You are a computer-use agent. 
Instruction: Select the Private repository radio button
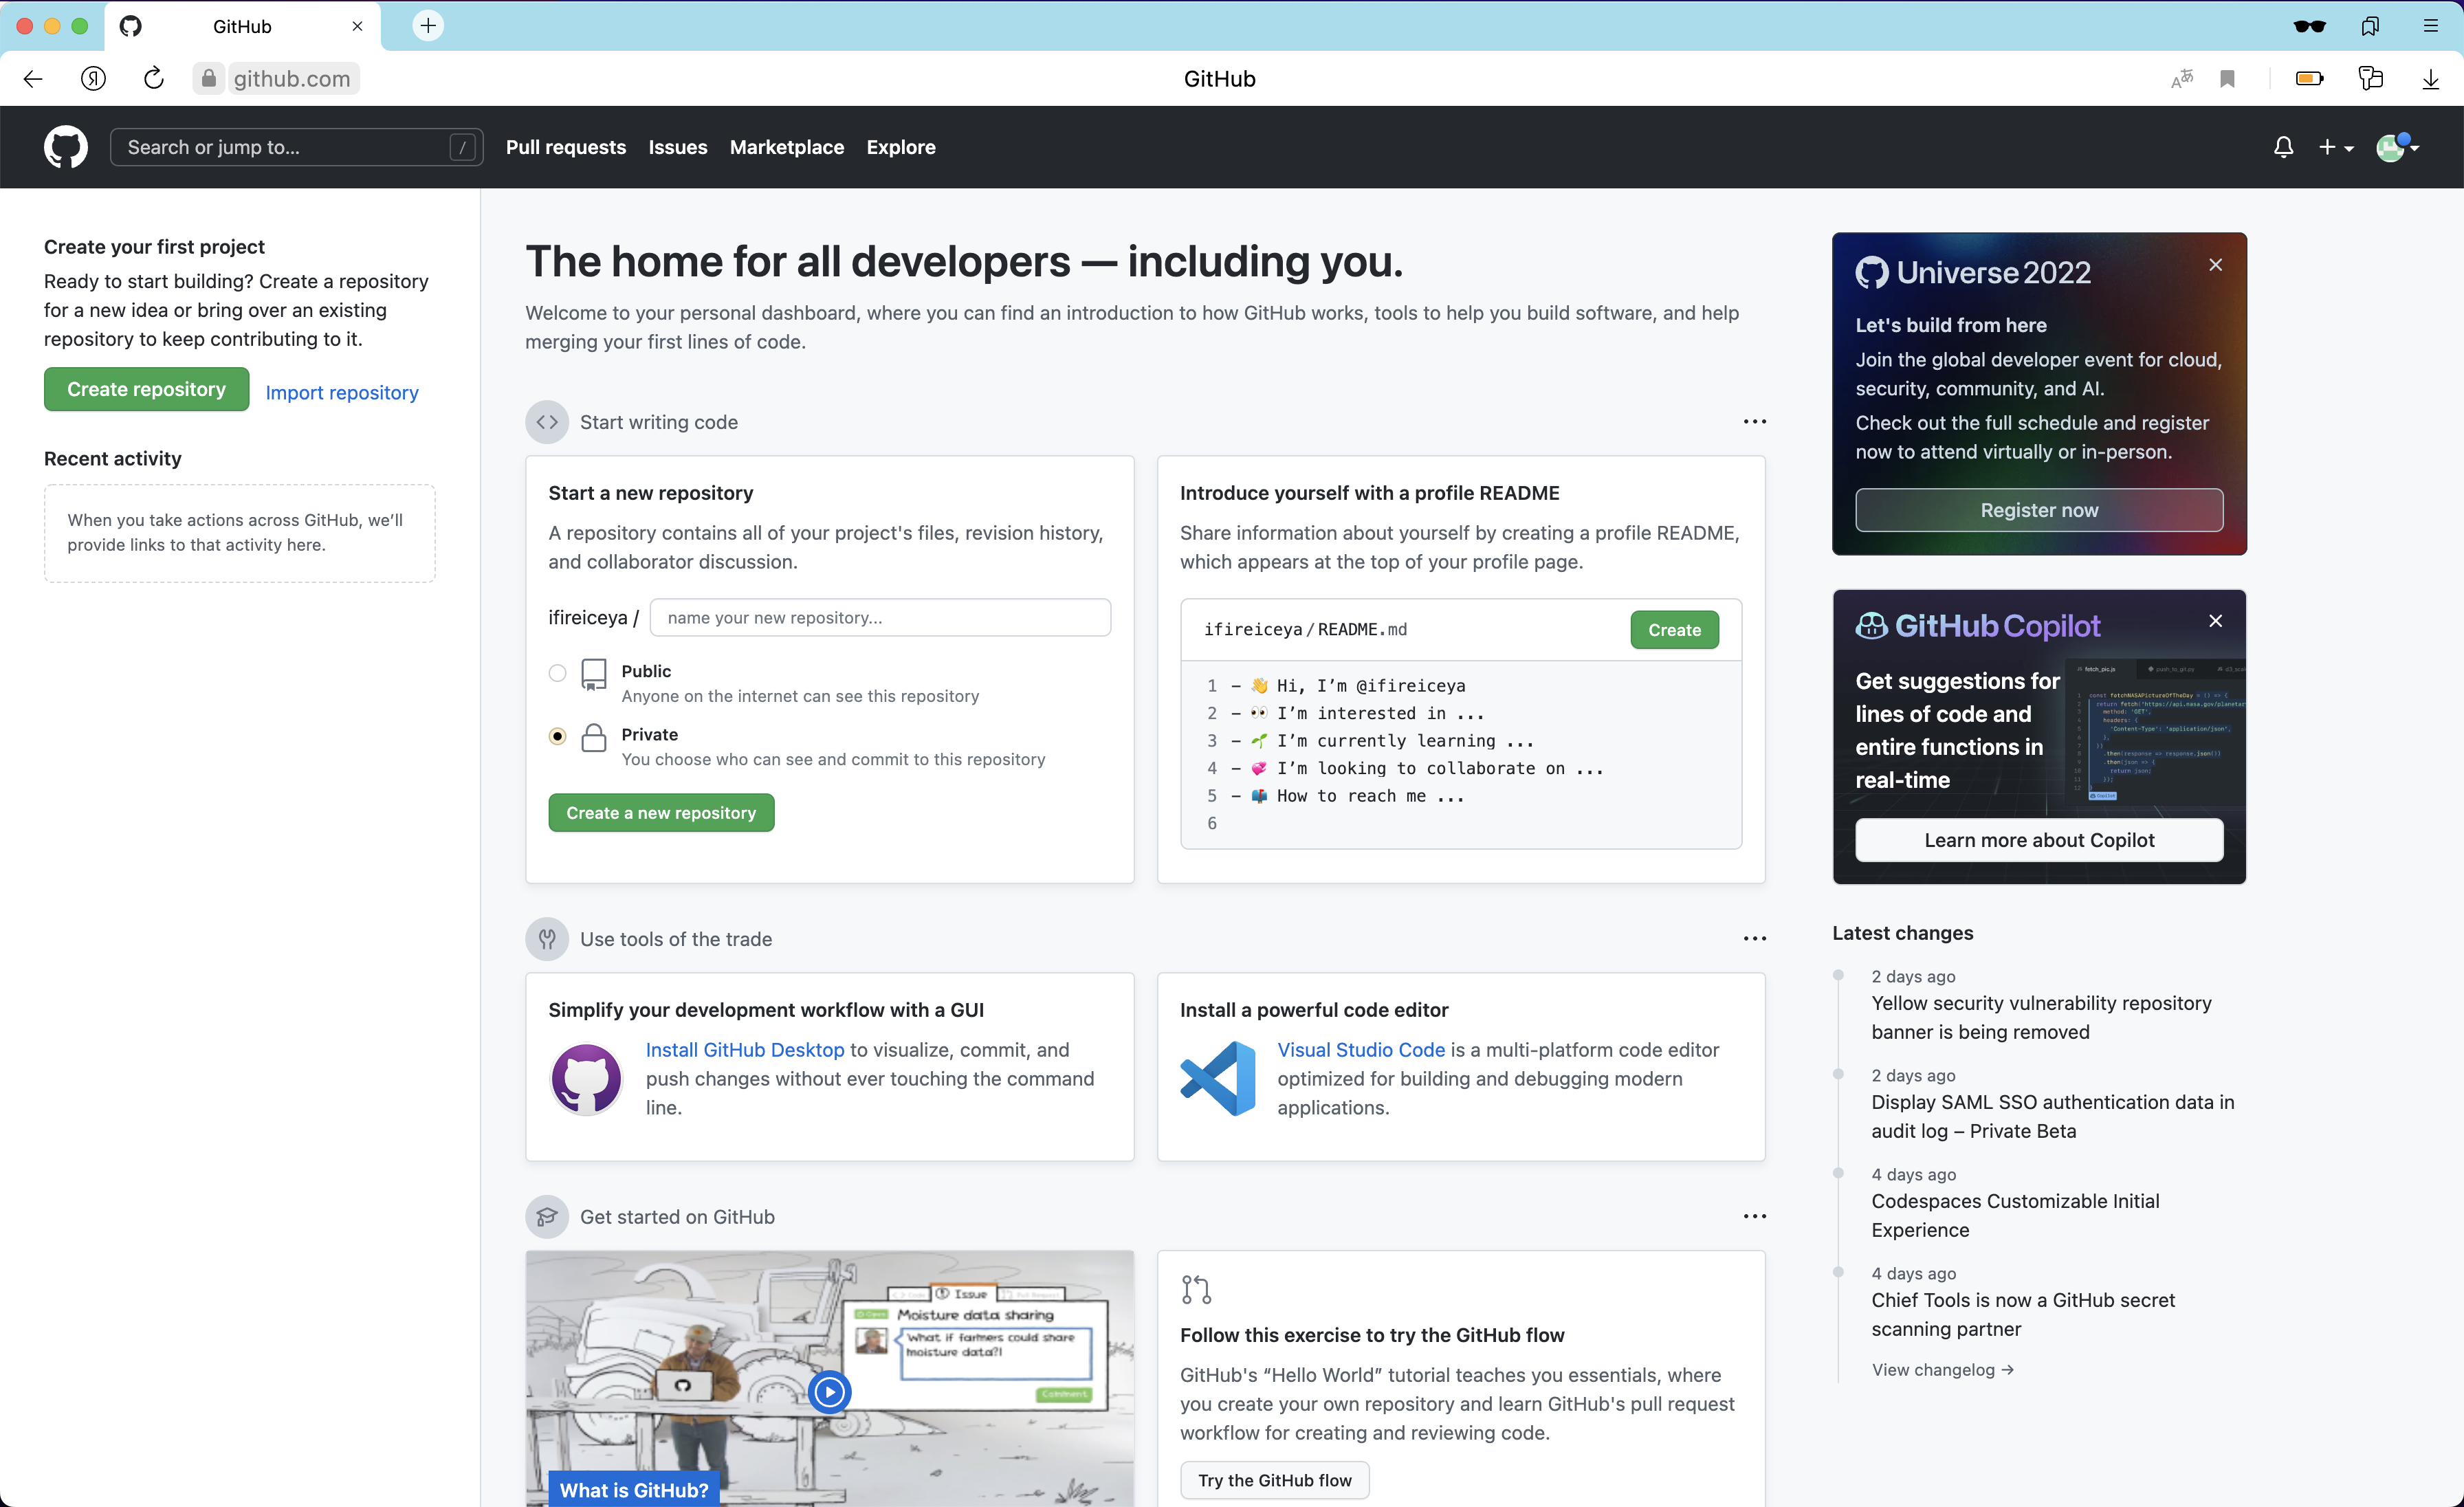pos(558,736)
